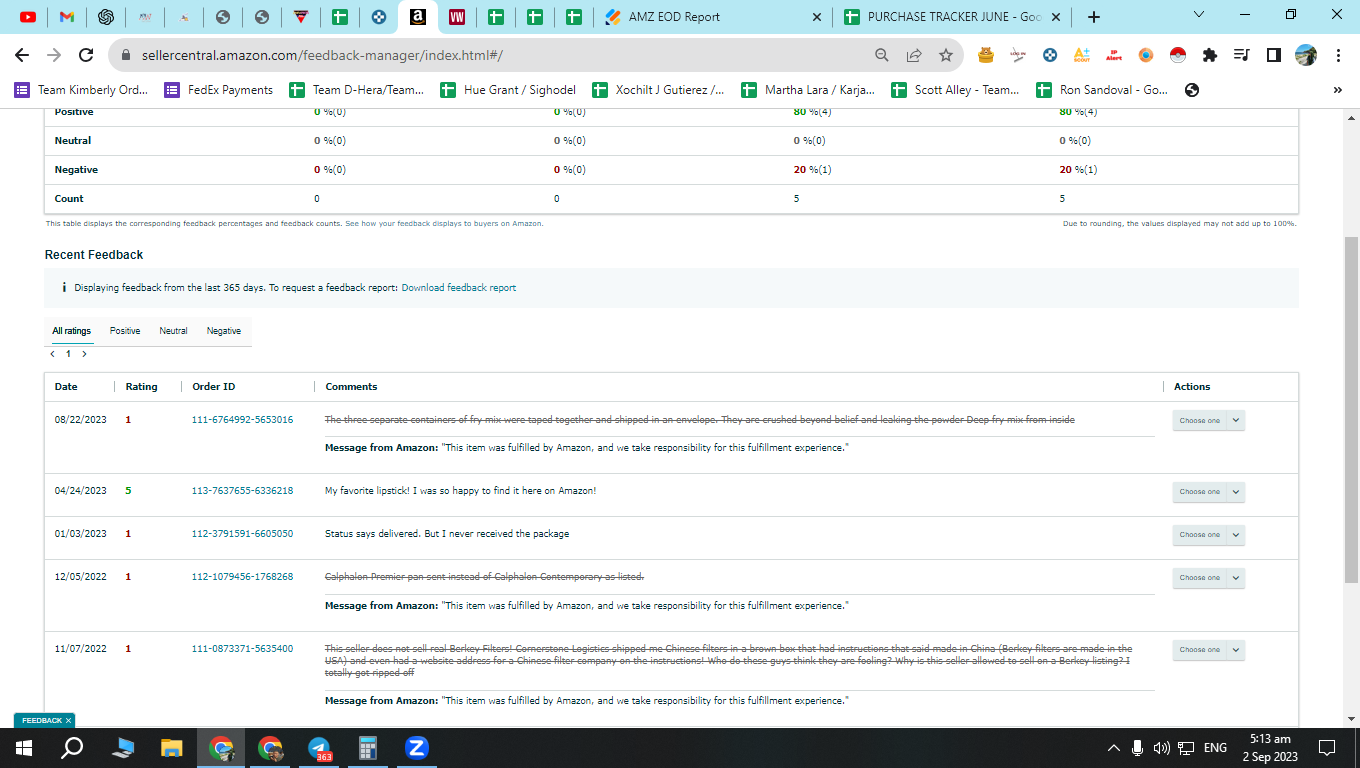Open Choose one dropdown for 11/07/2022 feedback
The image size is (1360, 768).
[x=1208, y=650]
